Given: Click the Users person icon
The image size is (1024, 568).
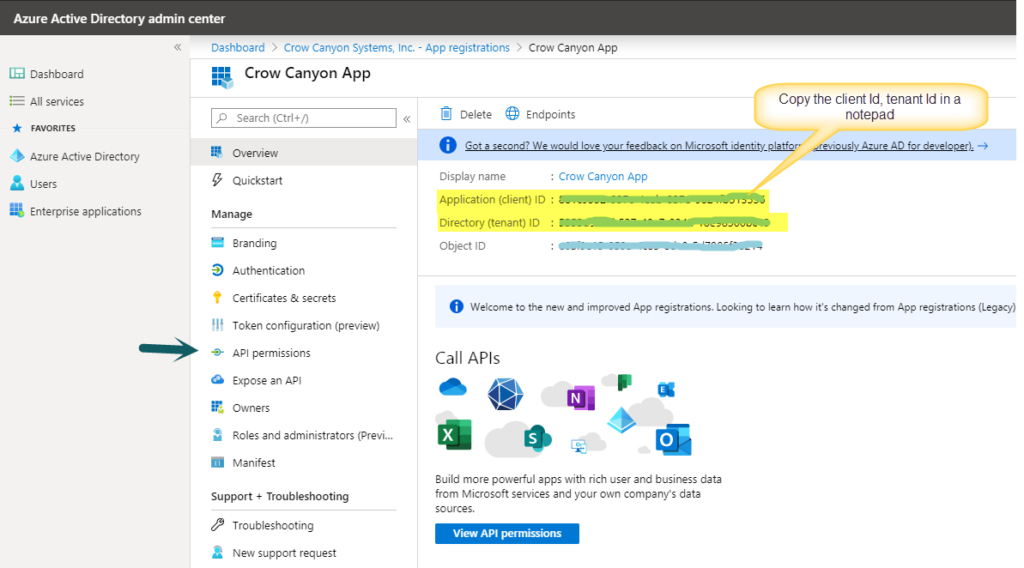Looking at the screenshot, I should click(17, 183).
